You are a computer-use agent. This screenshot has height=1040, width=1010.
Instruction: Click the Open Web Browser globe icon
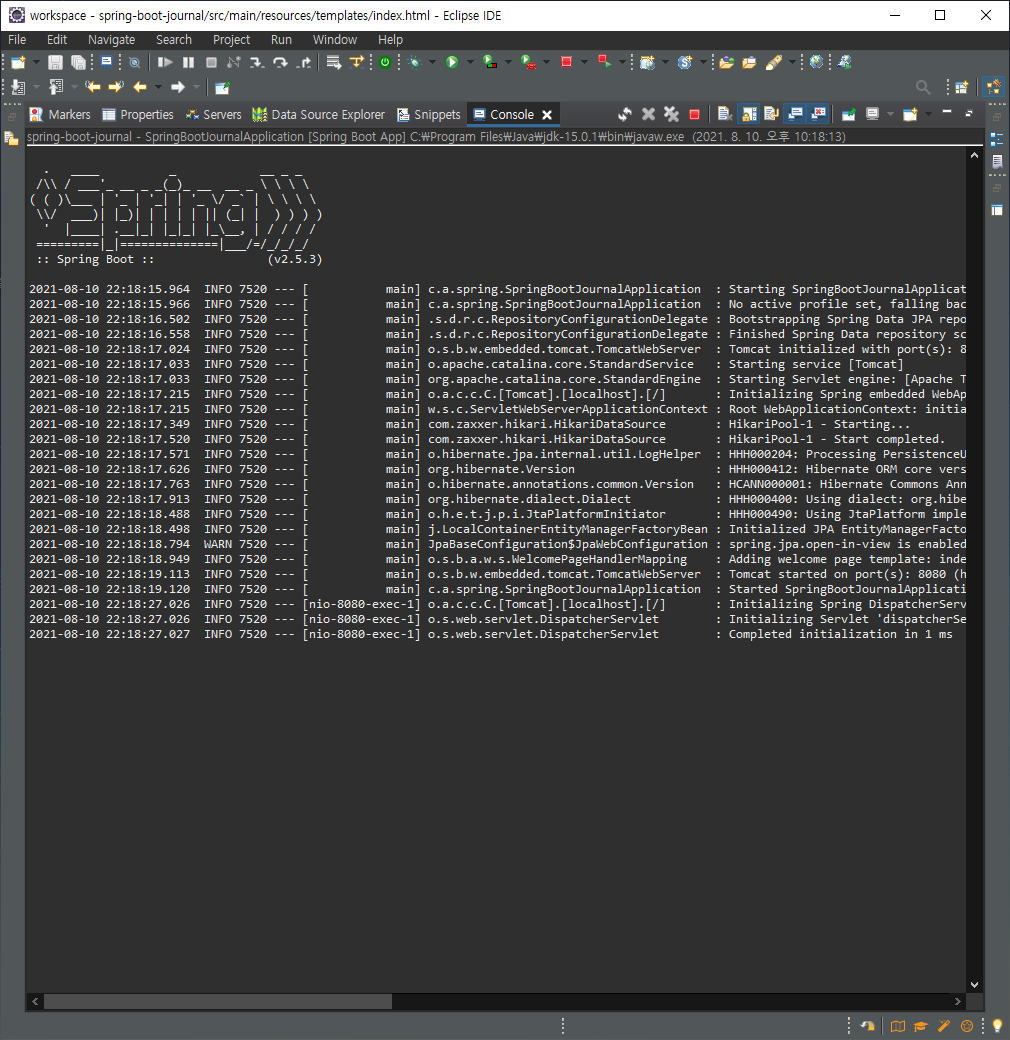click(816, 62)
